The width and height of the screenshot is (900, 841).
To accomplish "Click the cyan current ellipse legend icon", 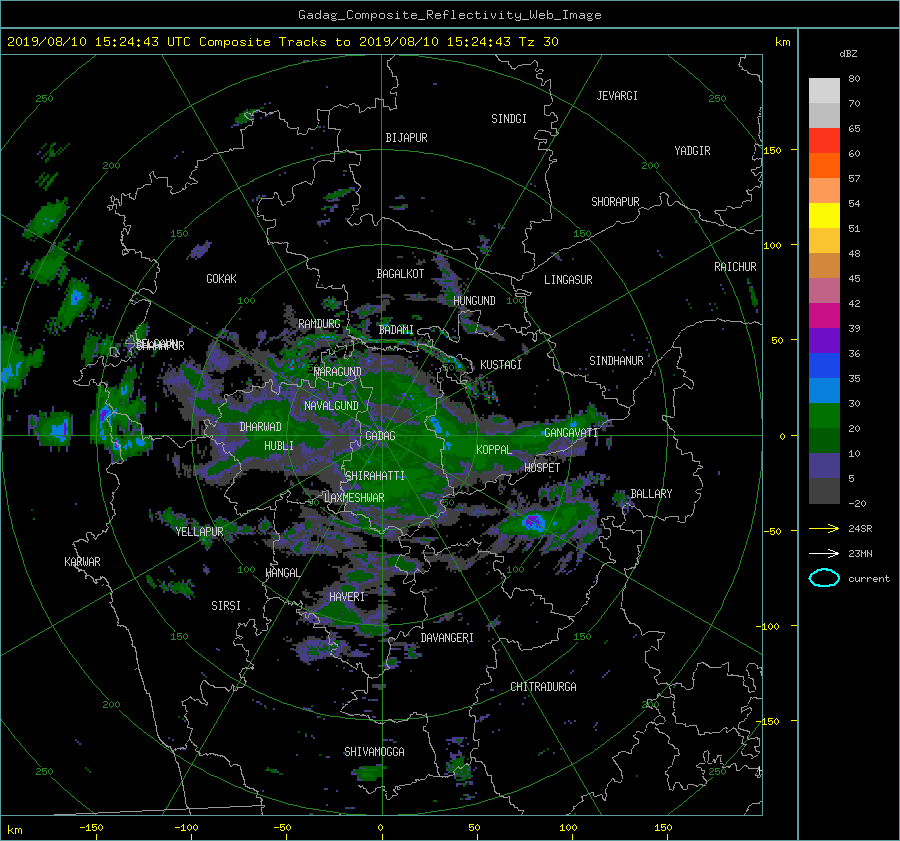I will click(x=824, y=578).
